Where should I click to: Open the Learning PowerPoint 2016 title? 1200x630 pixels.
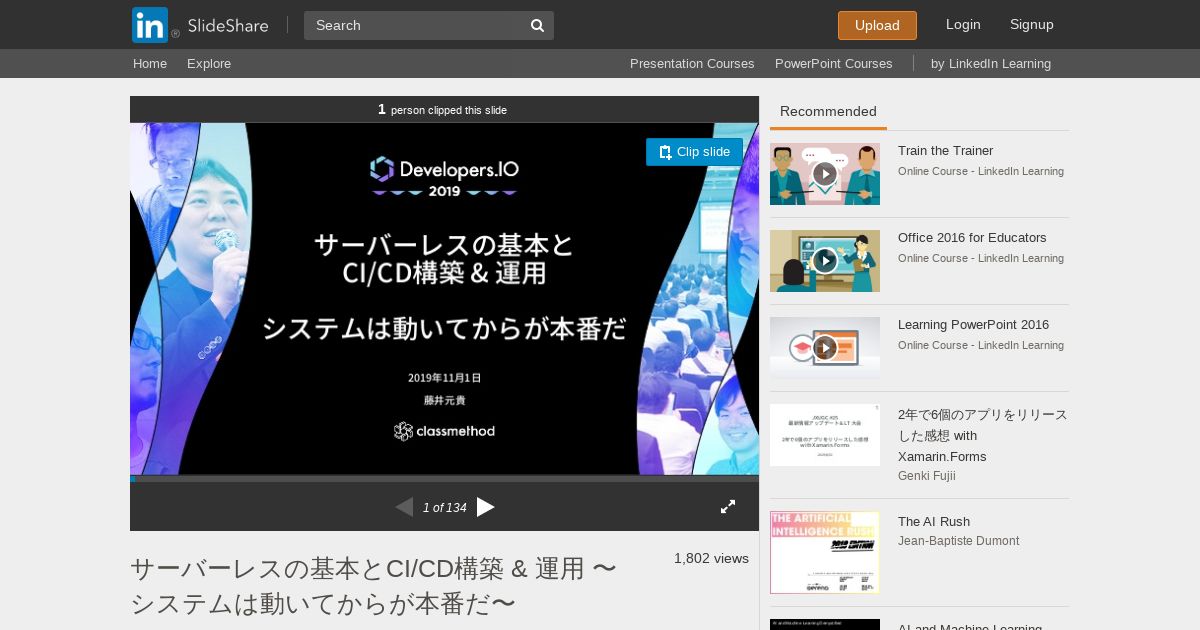(973, 325)
